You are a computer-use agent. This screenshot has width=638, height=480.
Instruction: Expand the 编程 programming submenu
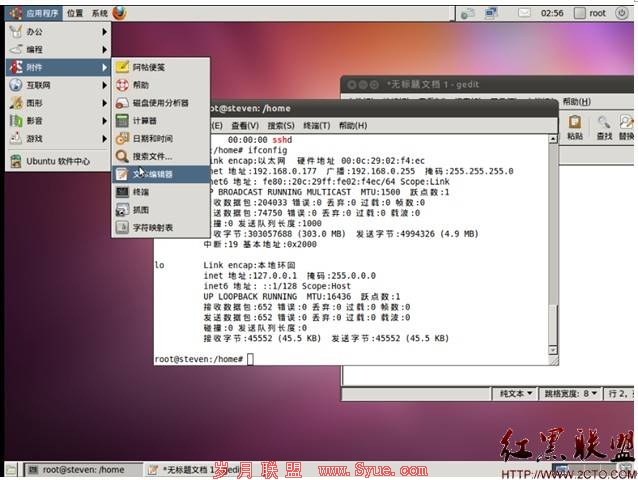[x=58, y=49]
